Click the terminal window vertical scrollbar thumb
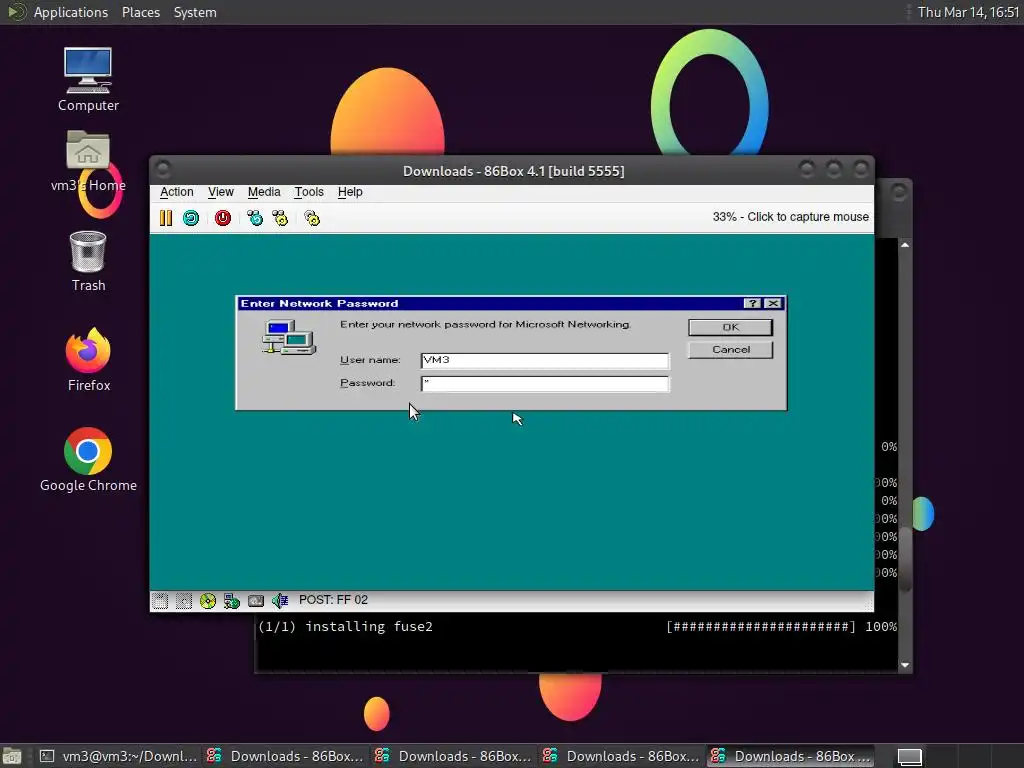 tap(904, 562)
